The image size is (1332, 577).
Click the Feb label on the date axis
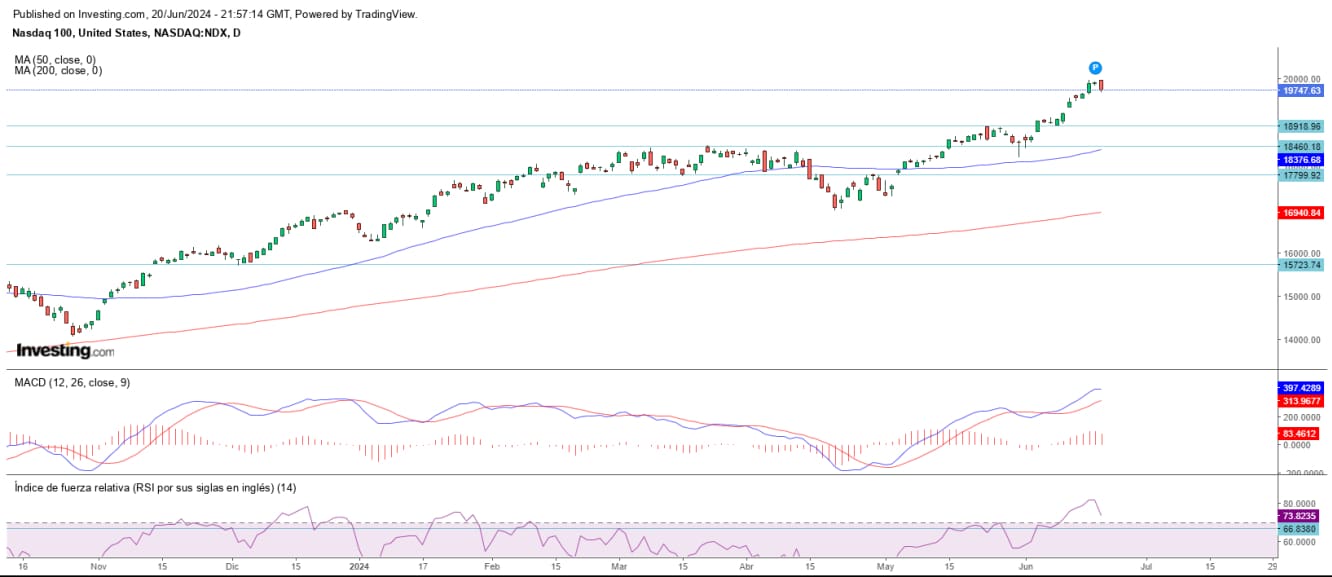point(491,565)
